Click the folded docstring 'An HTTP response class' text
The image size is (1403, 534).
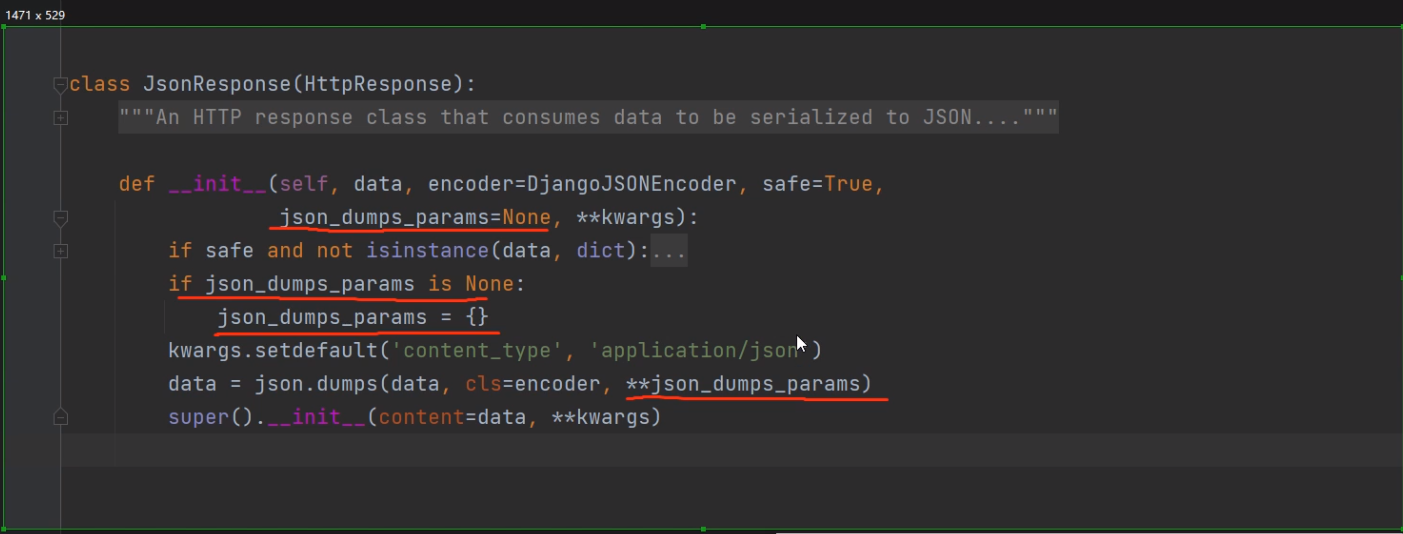pyautogui.click(x=588, y=118)
